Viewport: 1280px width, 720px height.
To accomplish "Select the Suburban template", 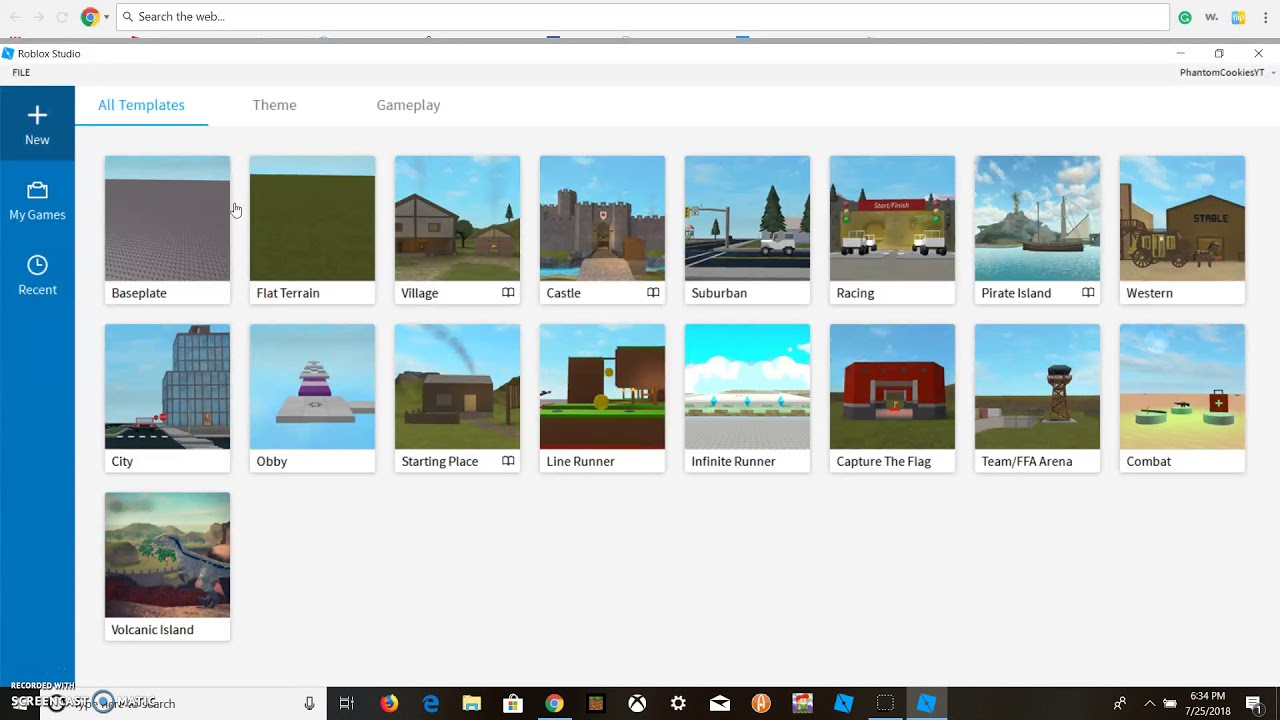I will point(747,229).
